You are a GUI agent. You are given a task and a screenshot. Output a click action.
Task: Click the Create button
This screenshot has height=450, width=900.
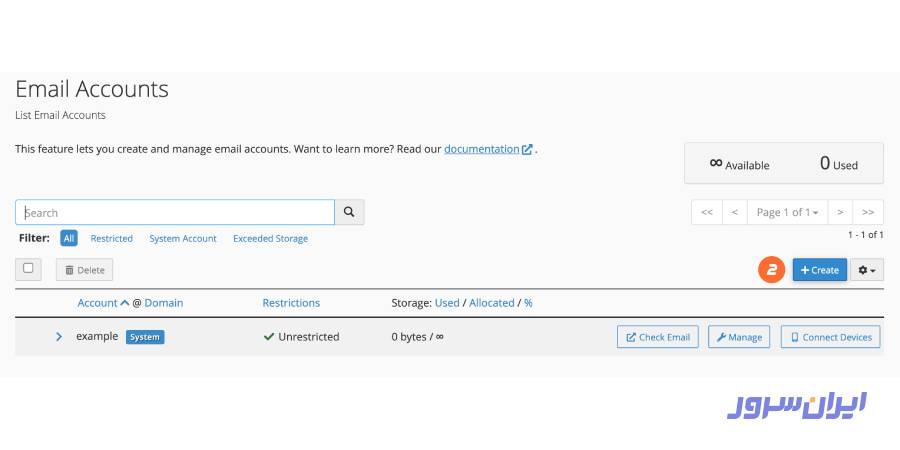point(819,270)
